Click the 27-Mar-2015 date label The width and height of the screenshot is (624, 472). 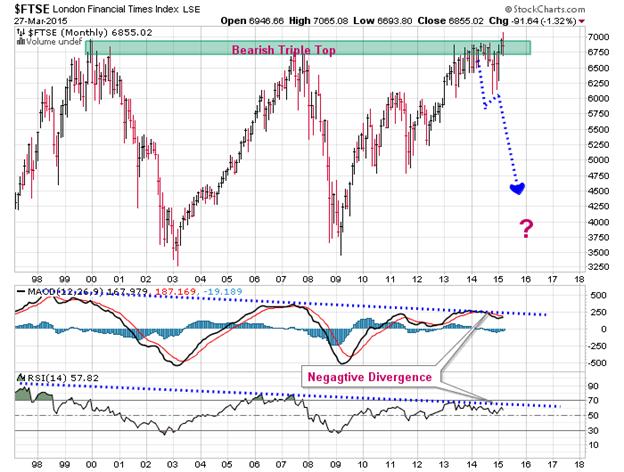point(41,21)
